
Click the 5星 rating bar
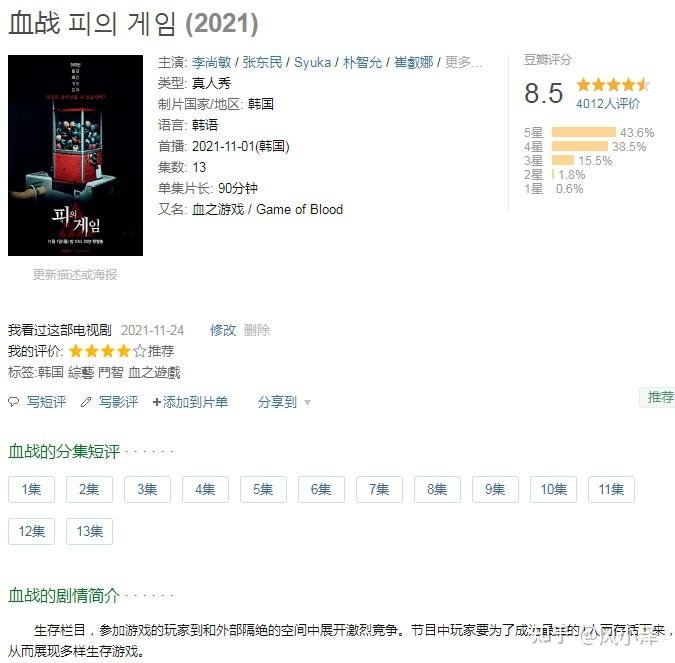tap(584, 132)
